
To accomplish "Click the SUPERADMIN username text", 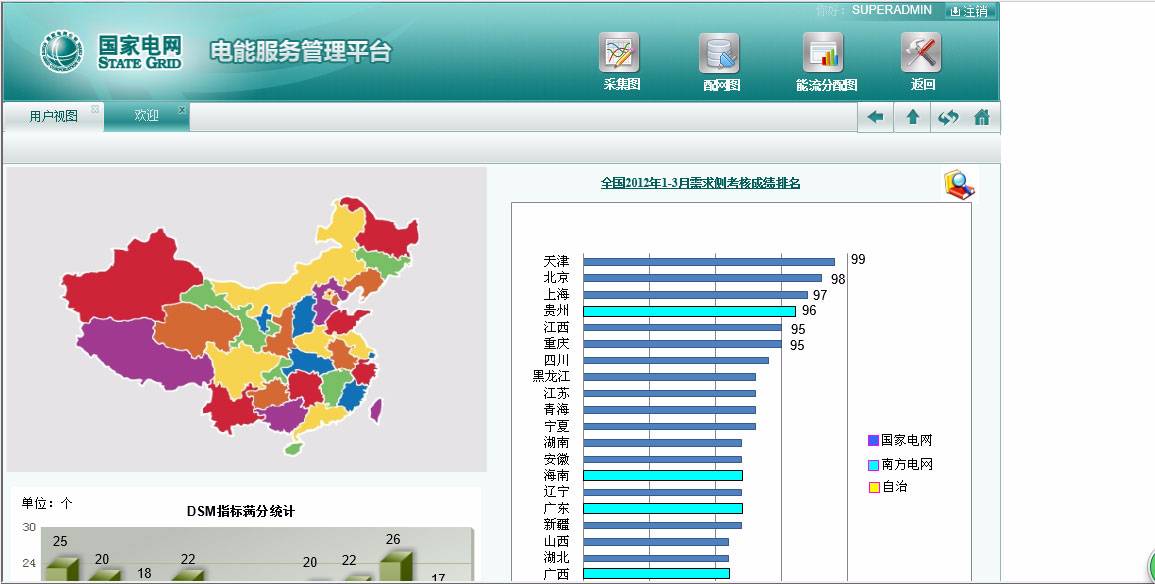I will pyautogui.click(x=891, y=10).
